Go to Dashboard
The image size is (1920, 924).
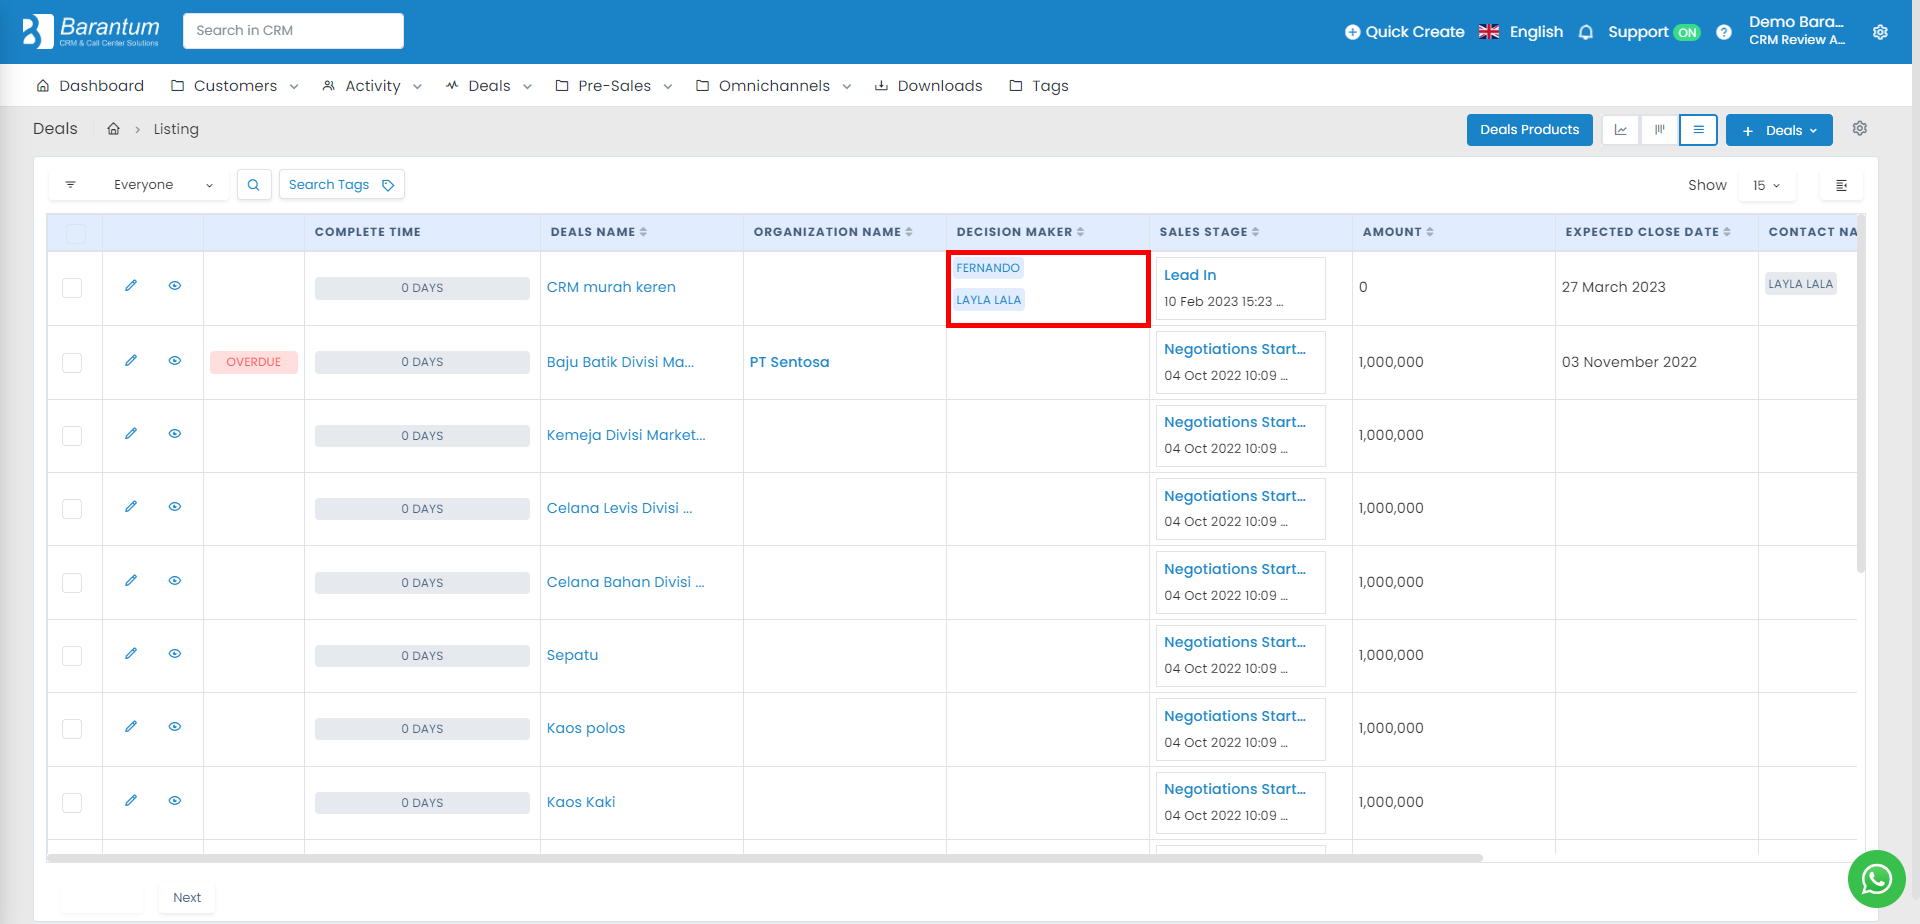[90, 86]
